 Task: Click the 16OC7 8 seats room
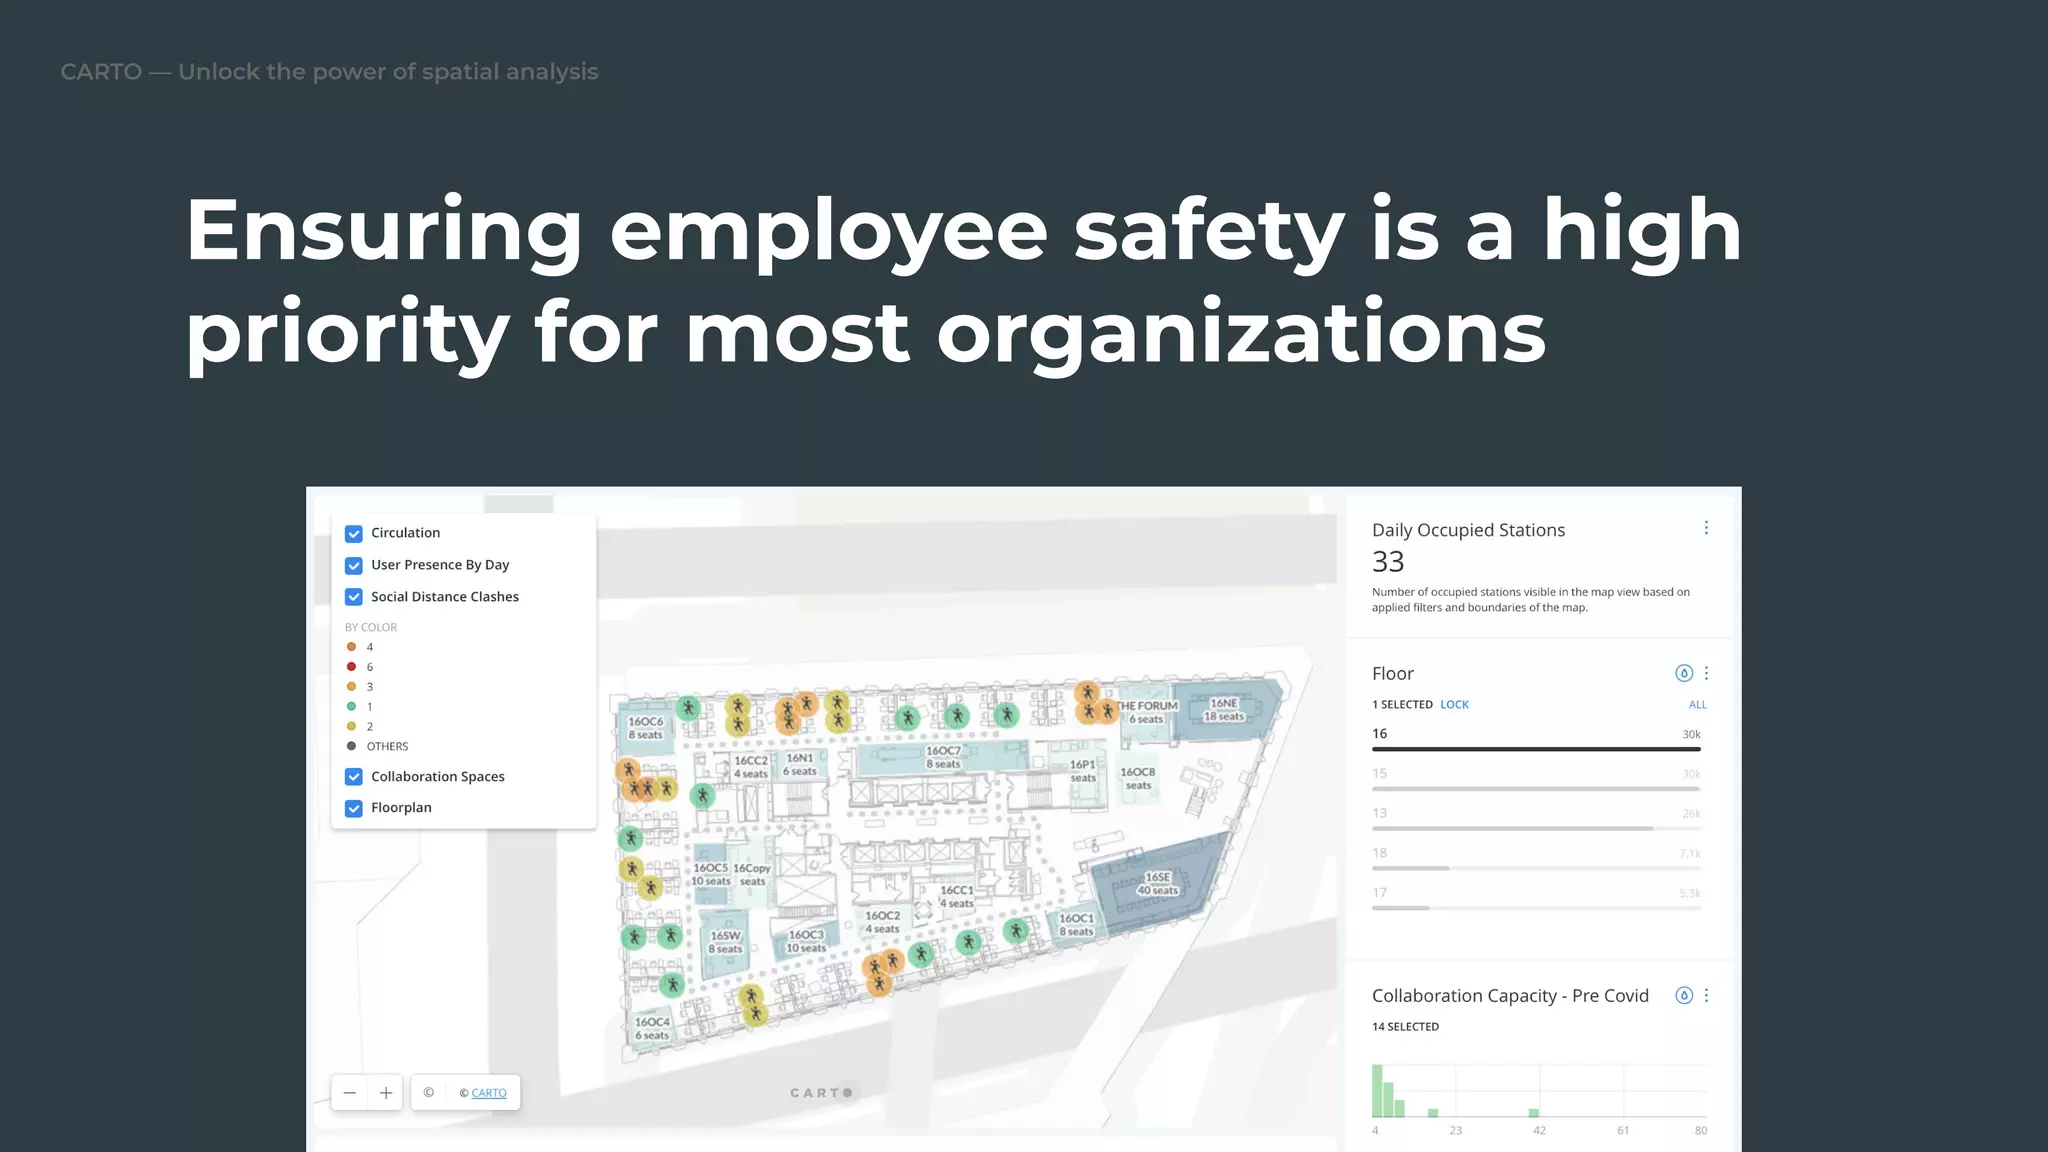(x=943, y=757)
